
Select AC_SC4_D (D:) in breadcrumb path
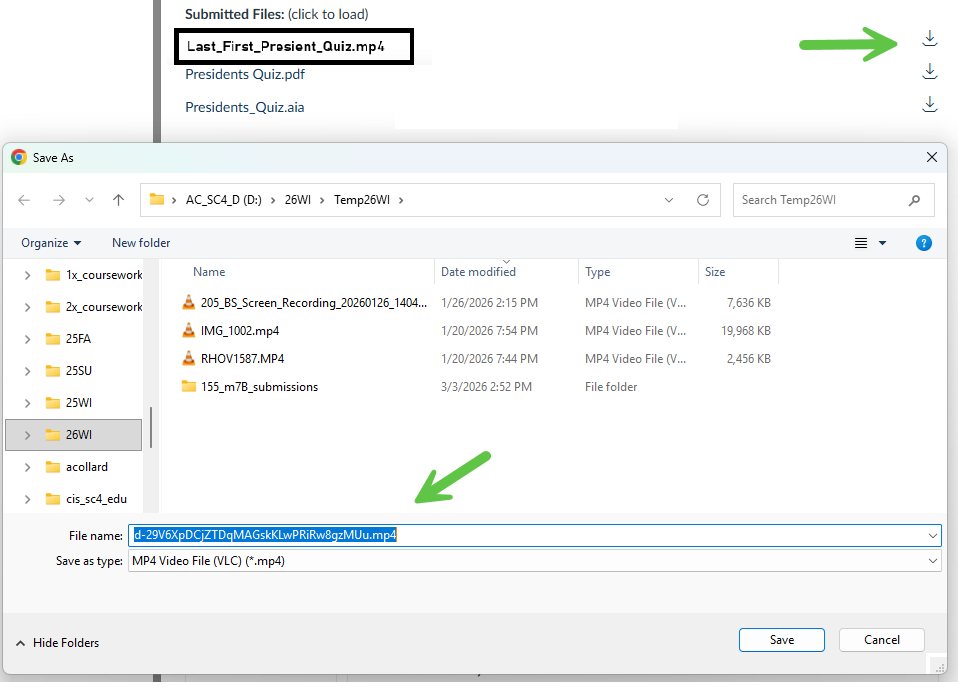(224, 200)
